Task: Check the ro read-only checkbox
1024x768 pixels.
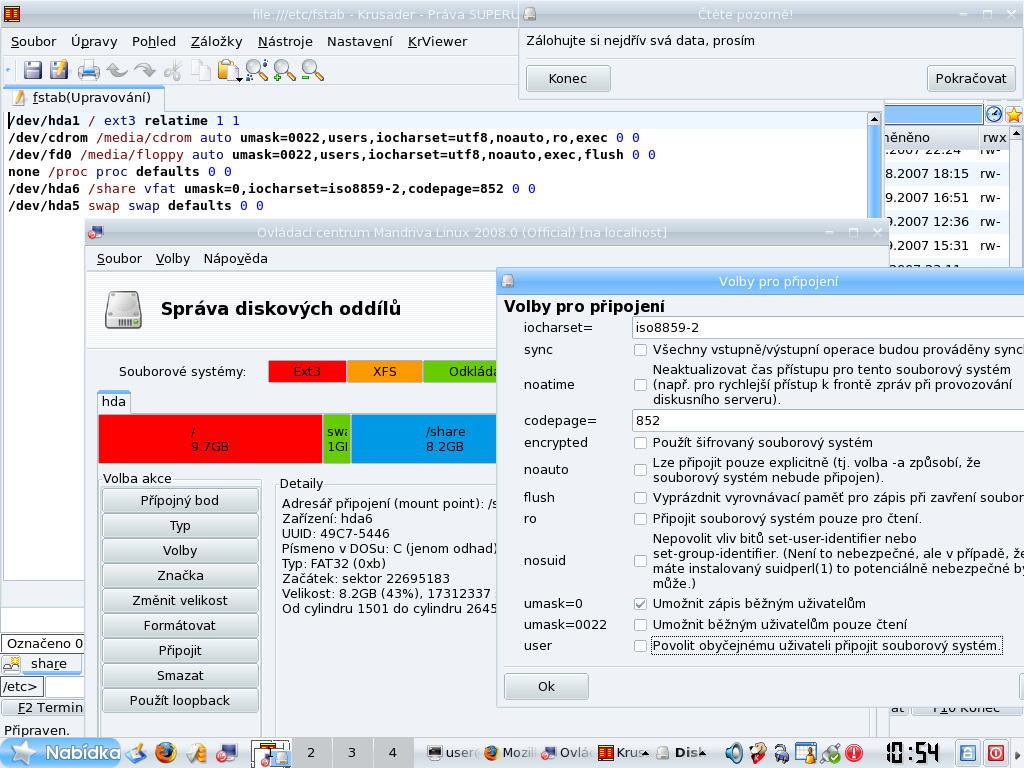Action: pyautogui.click(x=640, y=519)
